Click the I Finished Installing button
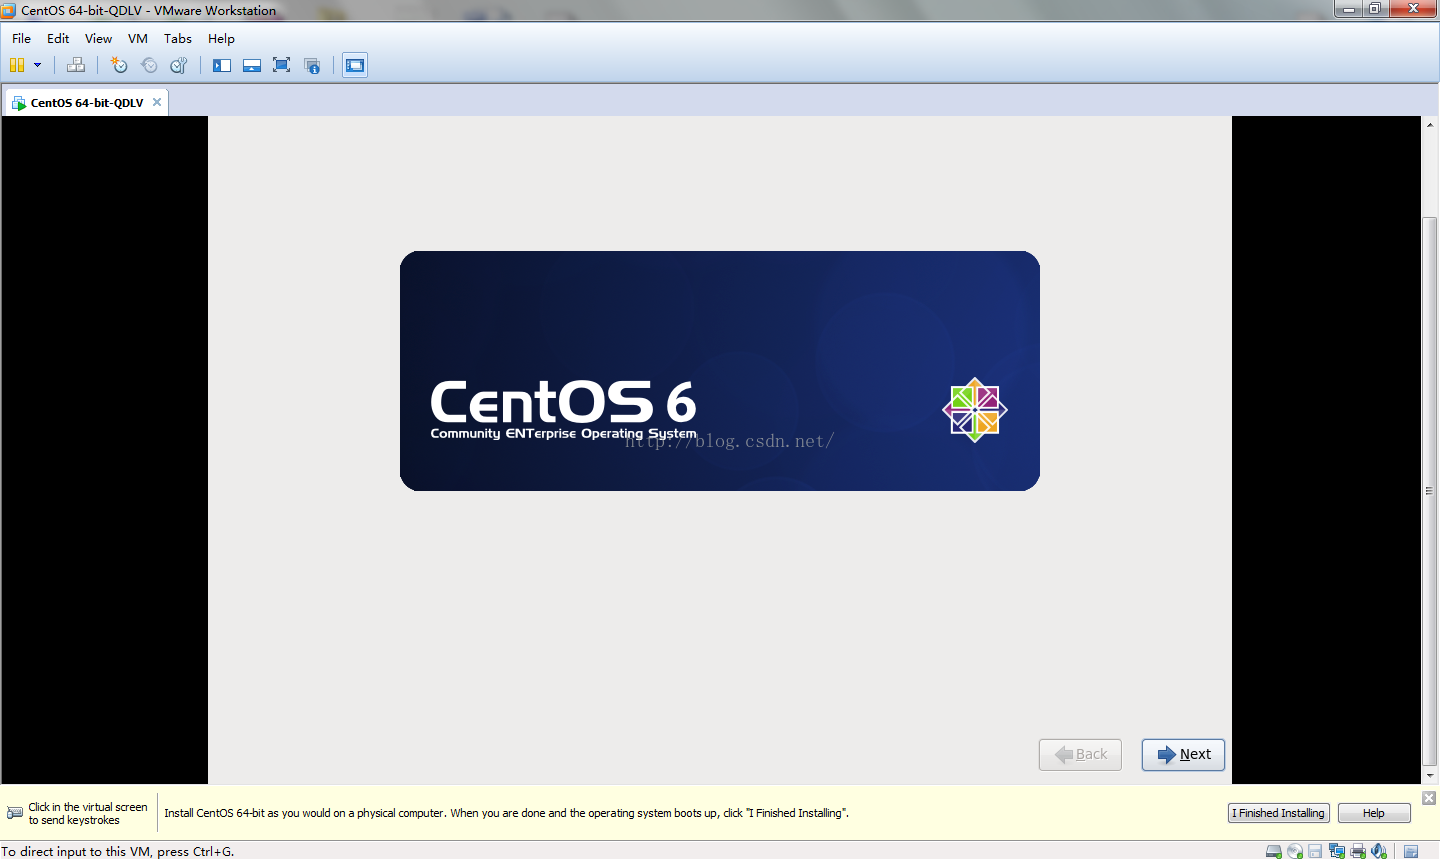Screen dimensions: 1440x860 click(x=1278, y=813)
